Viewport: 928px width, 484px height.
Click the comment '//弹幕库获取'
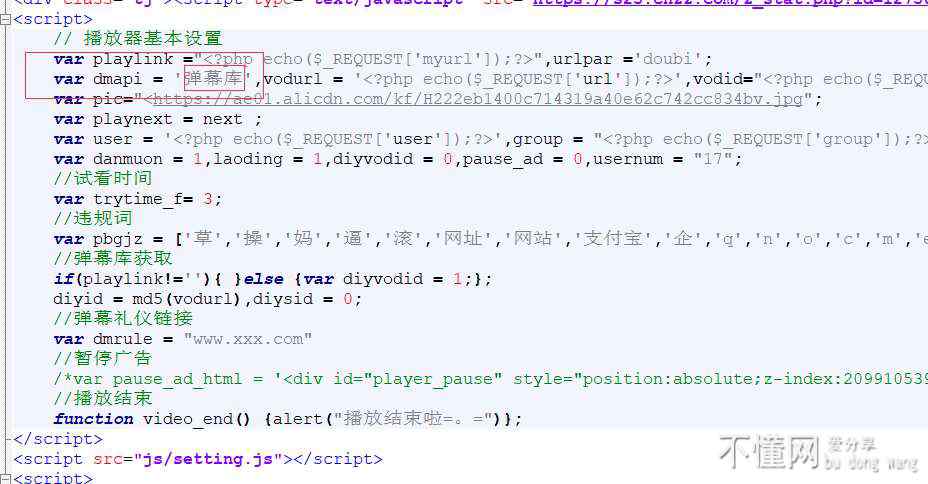click(112, 258)
